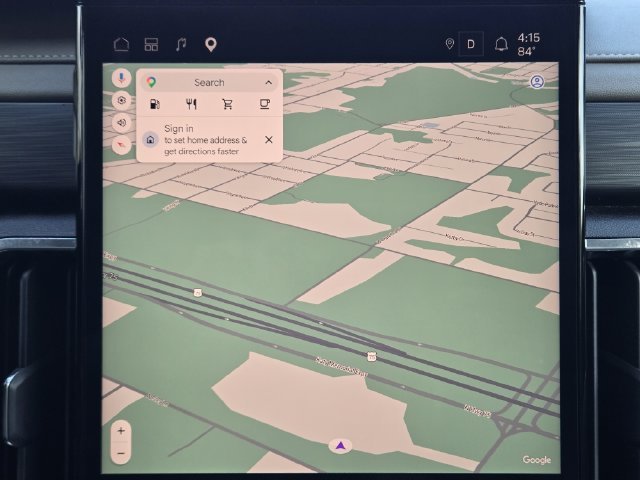The width and height of the screenshot is (640, 480).
Task: Open the music media icon
Action: (x=181, y=44)
